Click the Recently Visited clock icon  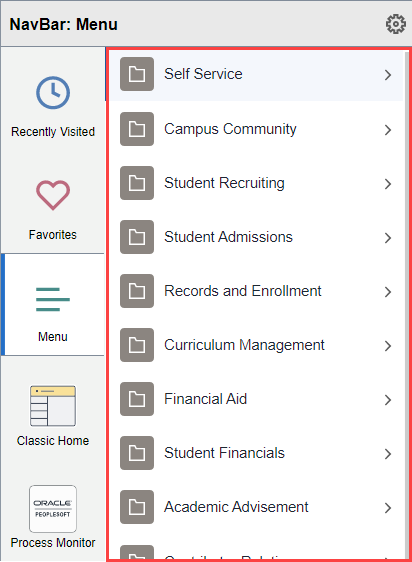click(53, 92)
